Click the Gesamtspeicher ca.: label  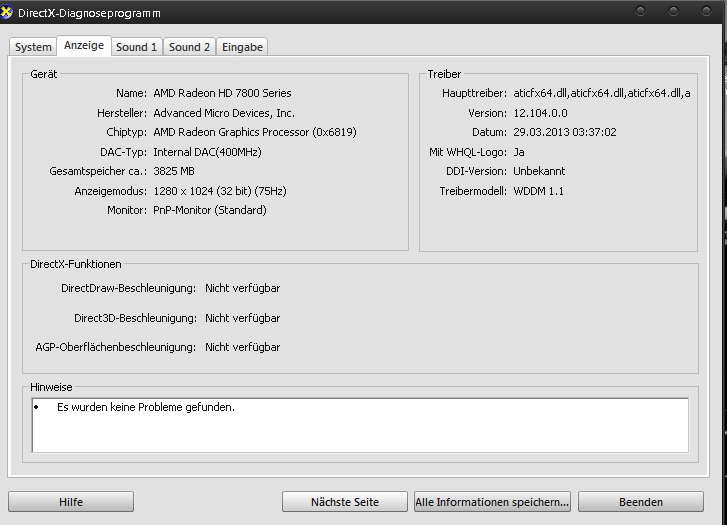coord(98,171)
